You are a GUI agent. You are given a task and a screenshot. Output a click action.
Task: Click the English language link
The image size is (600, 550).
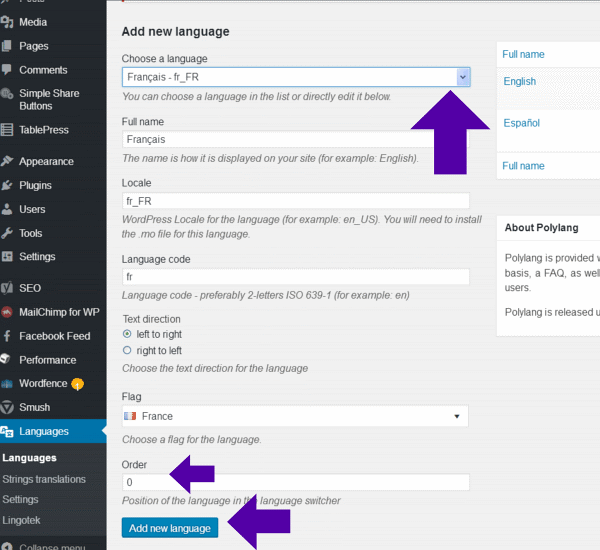click(519, 81)
